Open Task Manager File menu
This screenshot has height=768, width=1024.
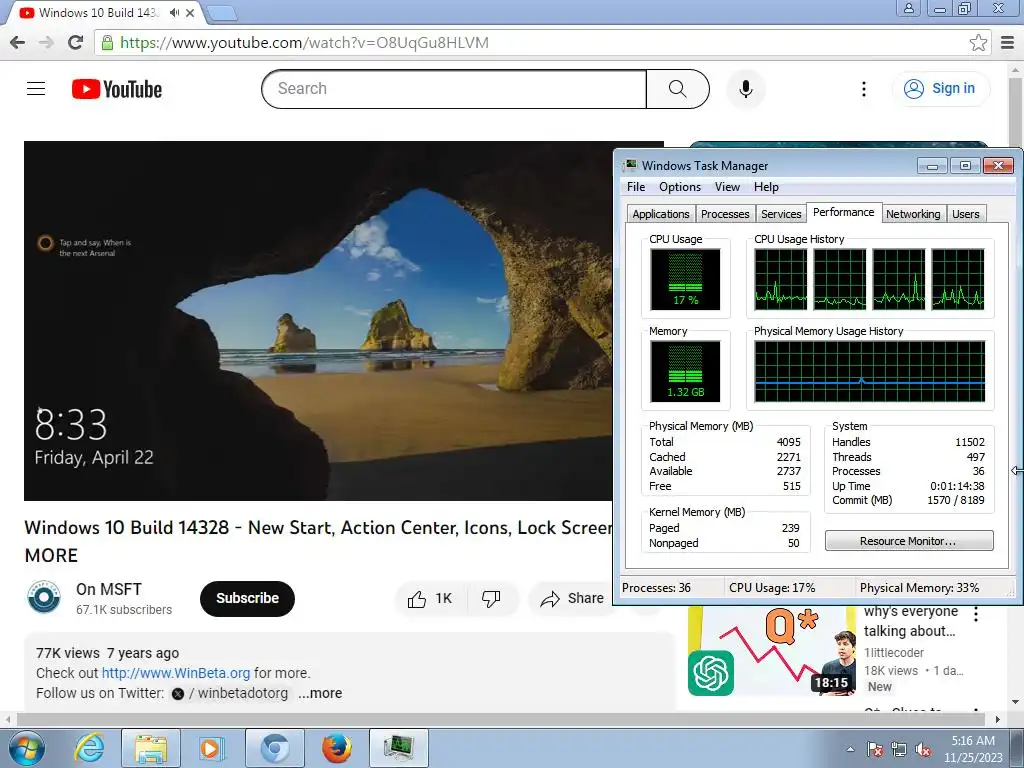(636, 187)
